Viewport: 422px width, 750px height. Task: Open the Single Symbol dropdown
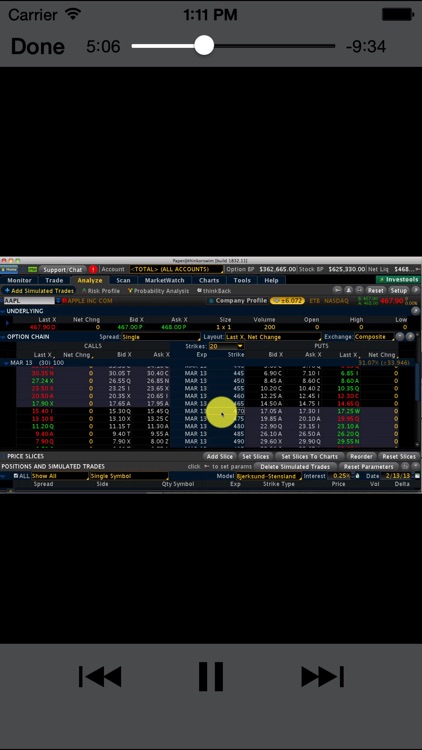(x=129, y=476)
